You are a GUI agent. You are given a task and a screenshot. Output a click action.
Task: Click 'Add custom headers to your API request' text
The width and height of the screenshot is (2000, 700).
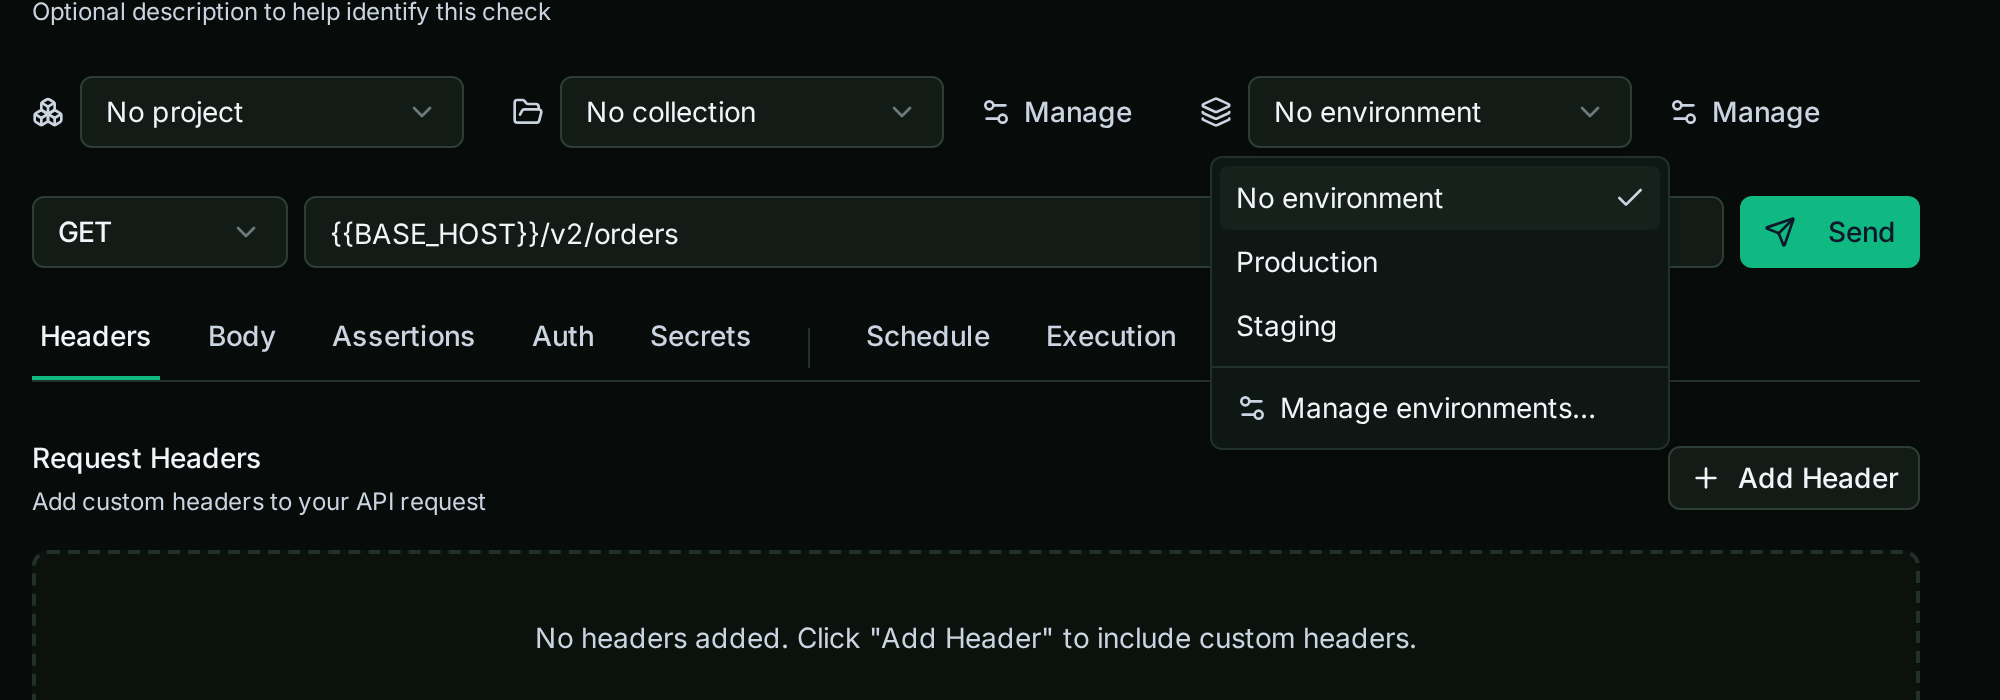pos(259,502)
